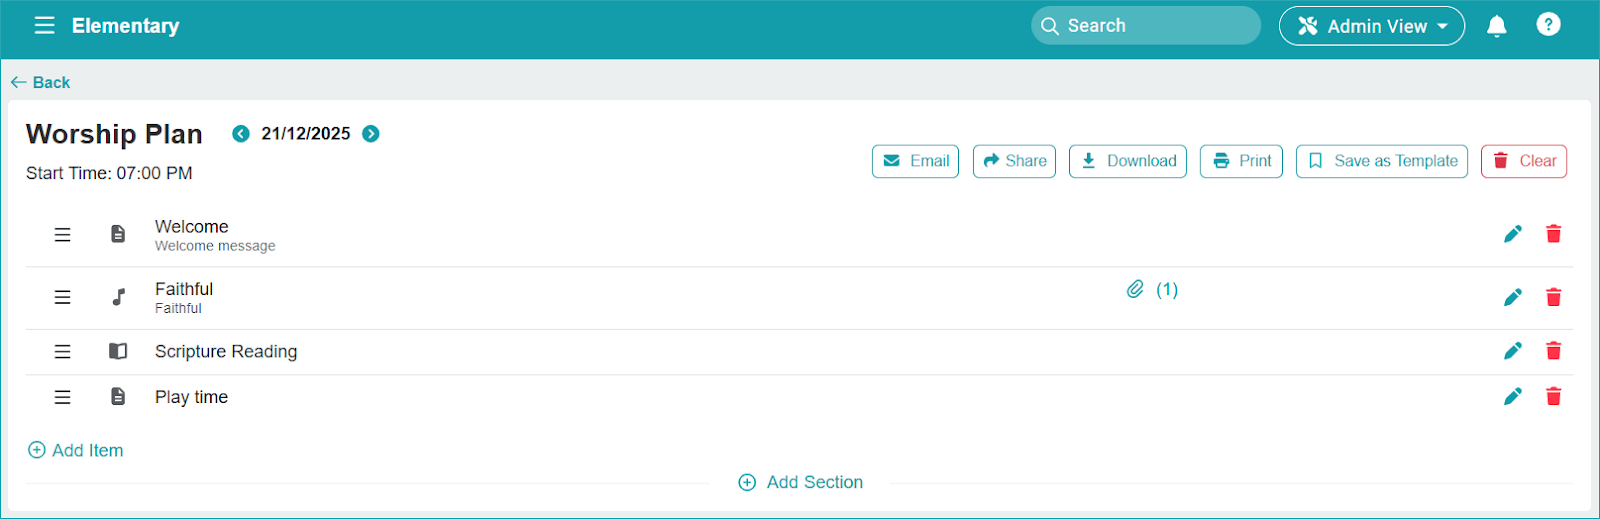This screenshot has height=519, width=1600.
Task: Download the worship plan
Action: click(x=1127, y=161)
